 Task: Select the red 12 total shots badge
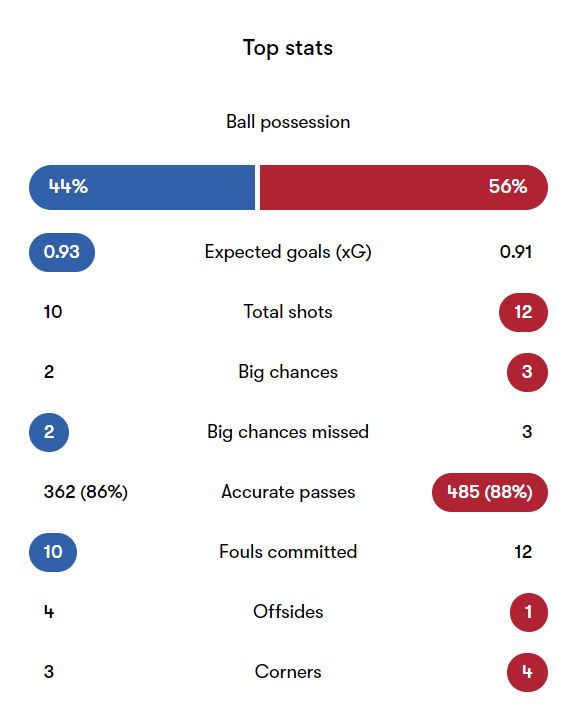pos(523,312)
